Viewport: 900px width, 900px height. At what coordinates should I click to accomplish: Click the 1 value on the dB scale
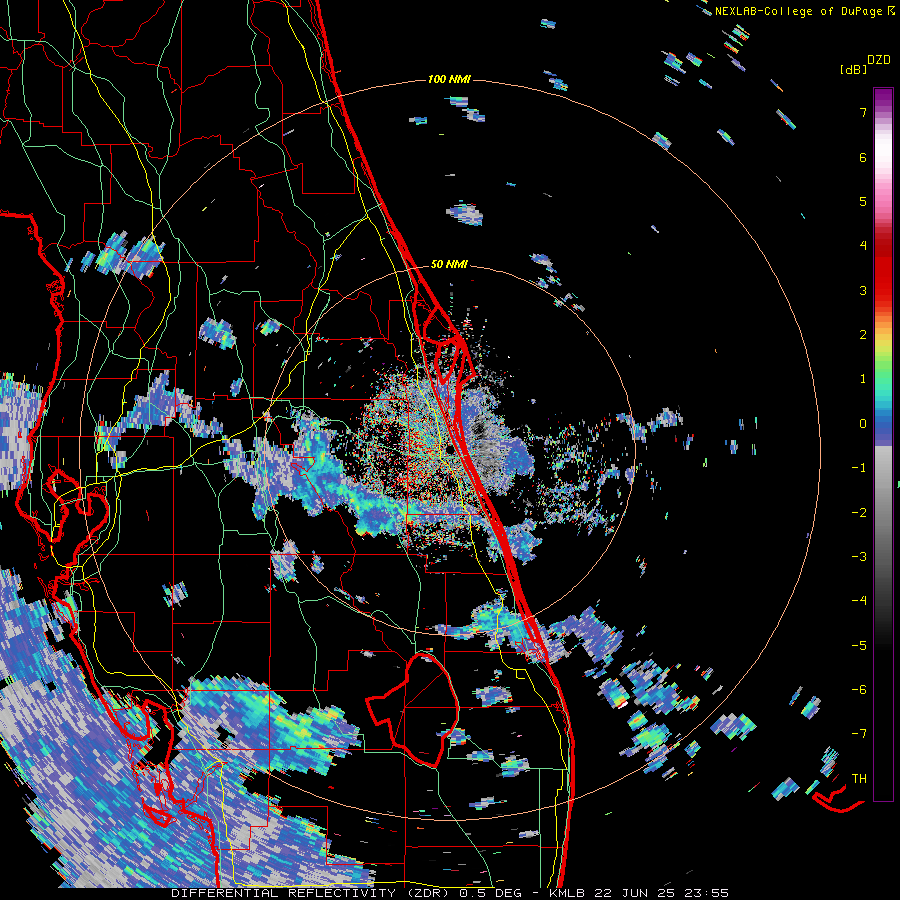point(863,379)
